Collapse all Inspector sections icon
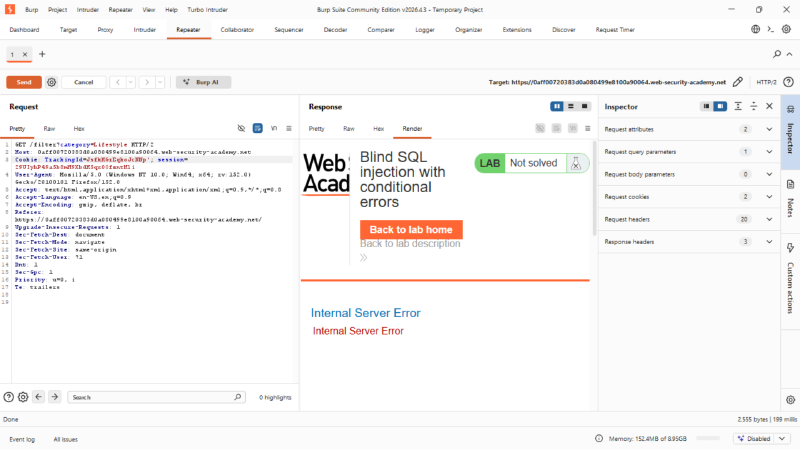This screenshot has height=450, width=800. (x=754, y=106)
